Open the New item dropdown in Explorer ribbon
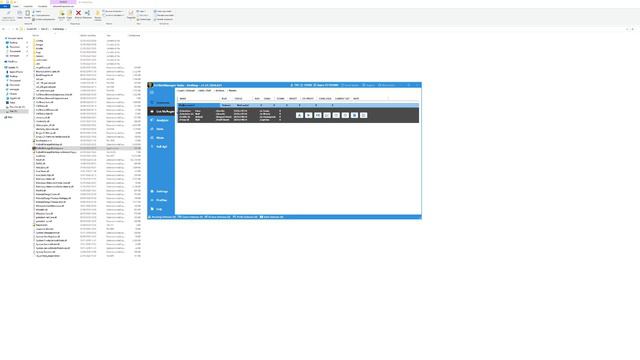Image resolution: width=640 pixels, height=360 pixels. tap(113, 11)
